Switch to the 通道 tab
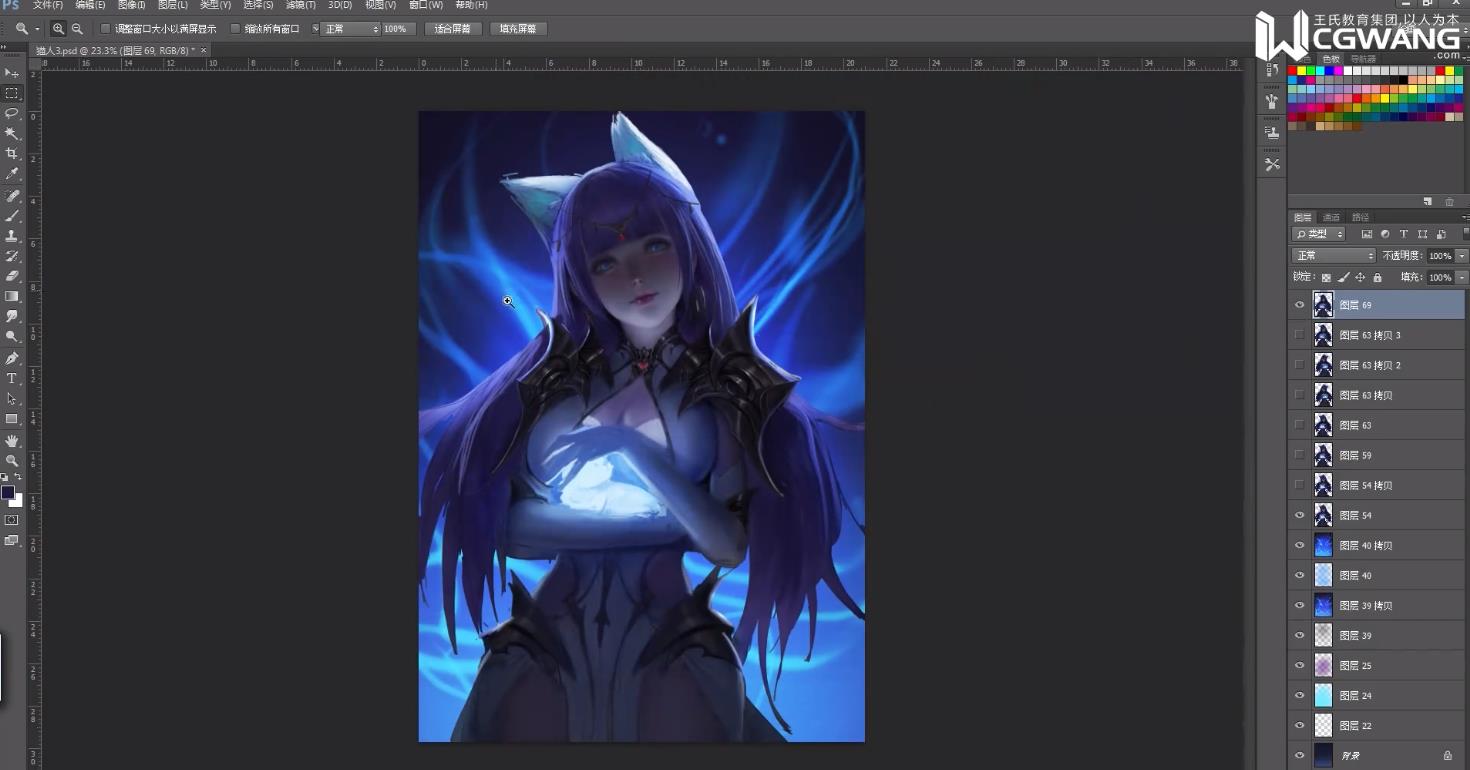This screenshot has height=770, width=1470. 1331,217
